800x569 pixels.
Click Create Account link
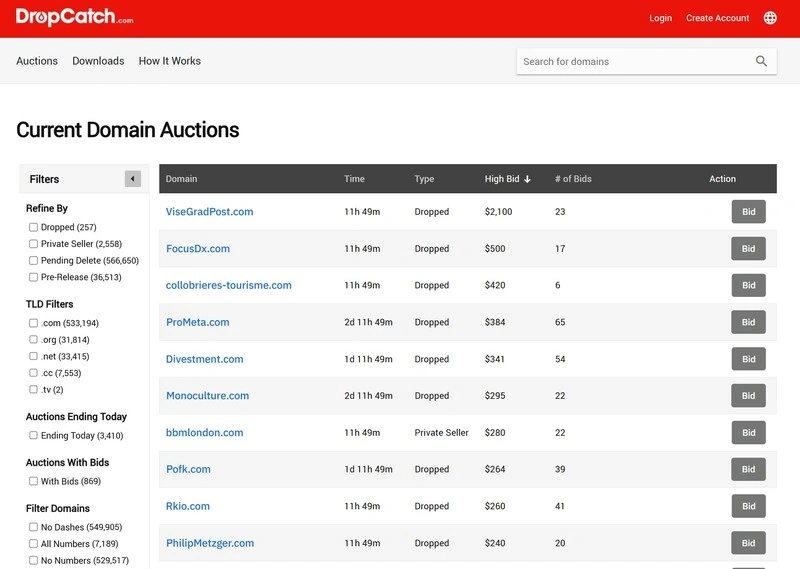tap(717, 18)
